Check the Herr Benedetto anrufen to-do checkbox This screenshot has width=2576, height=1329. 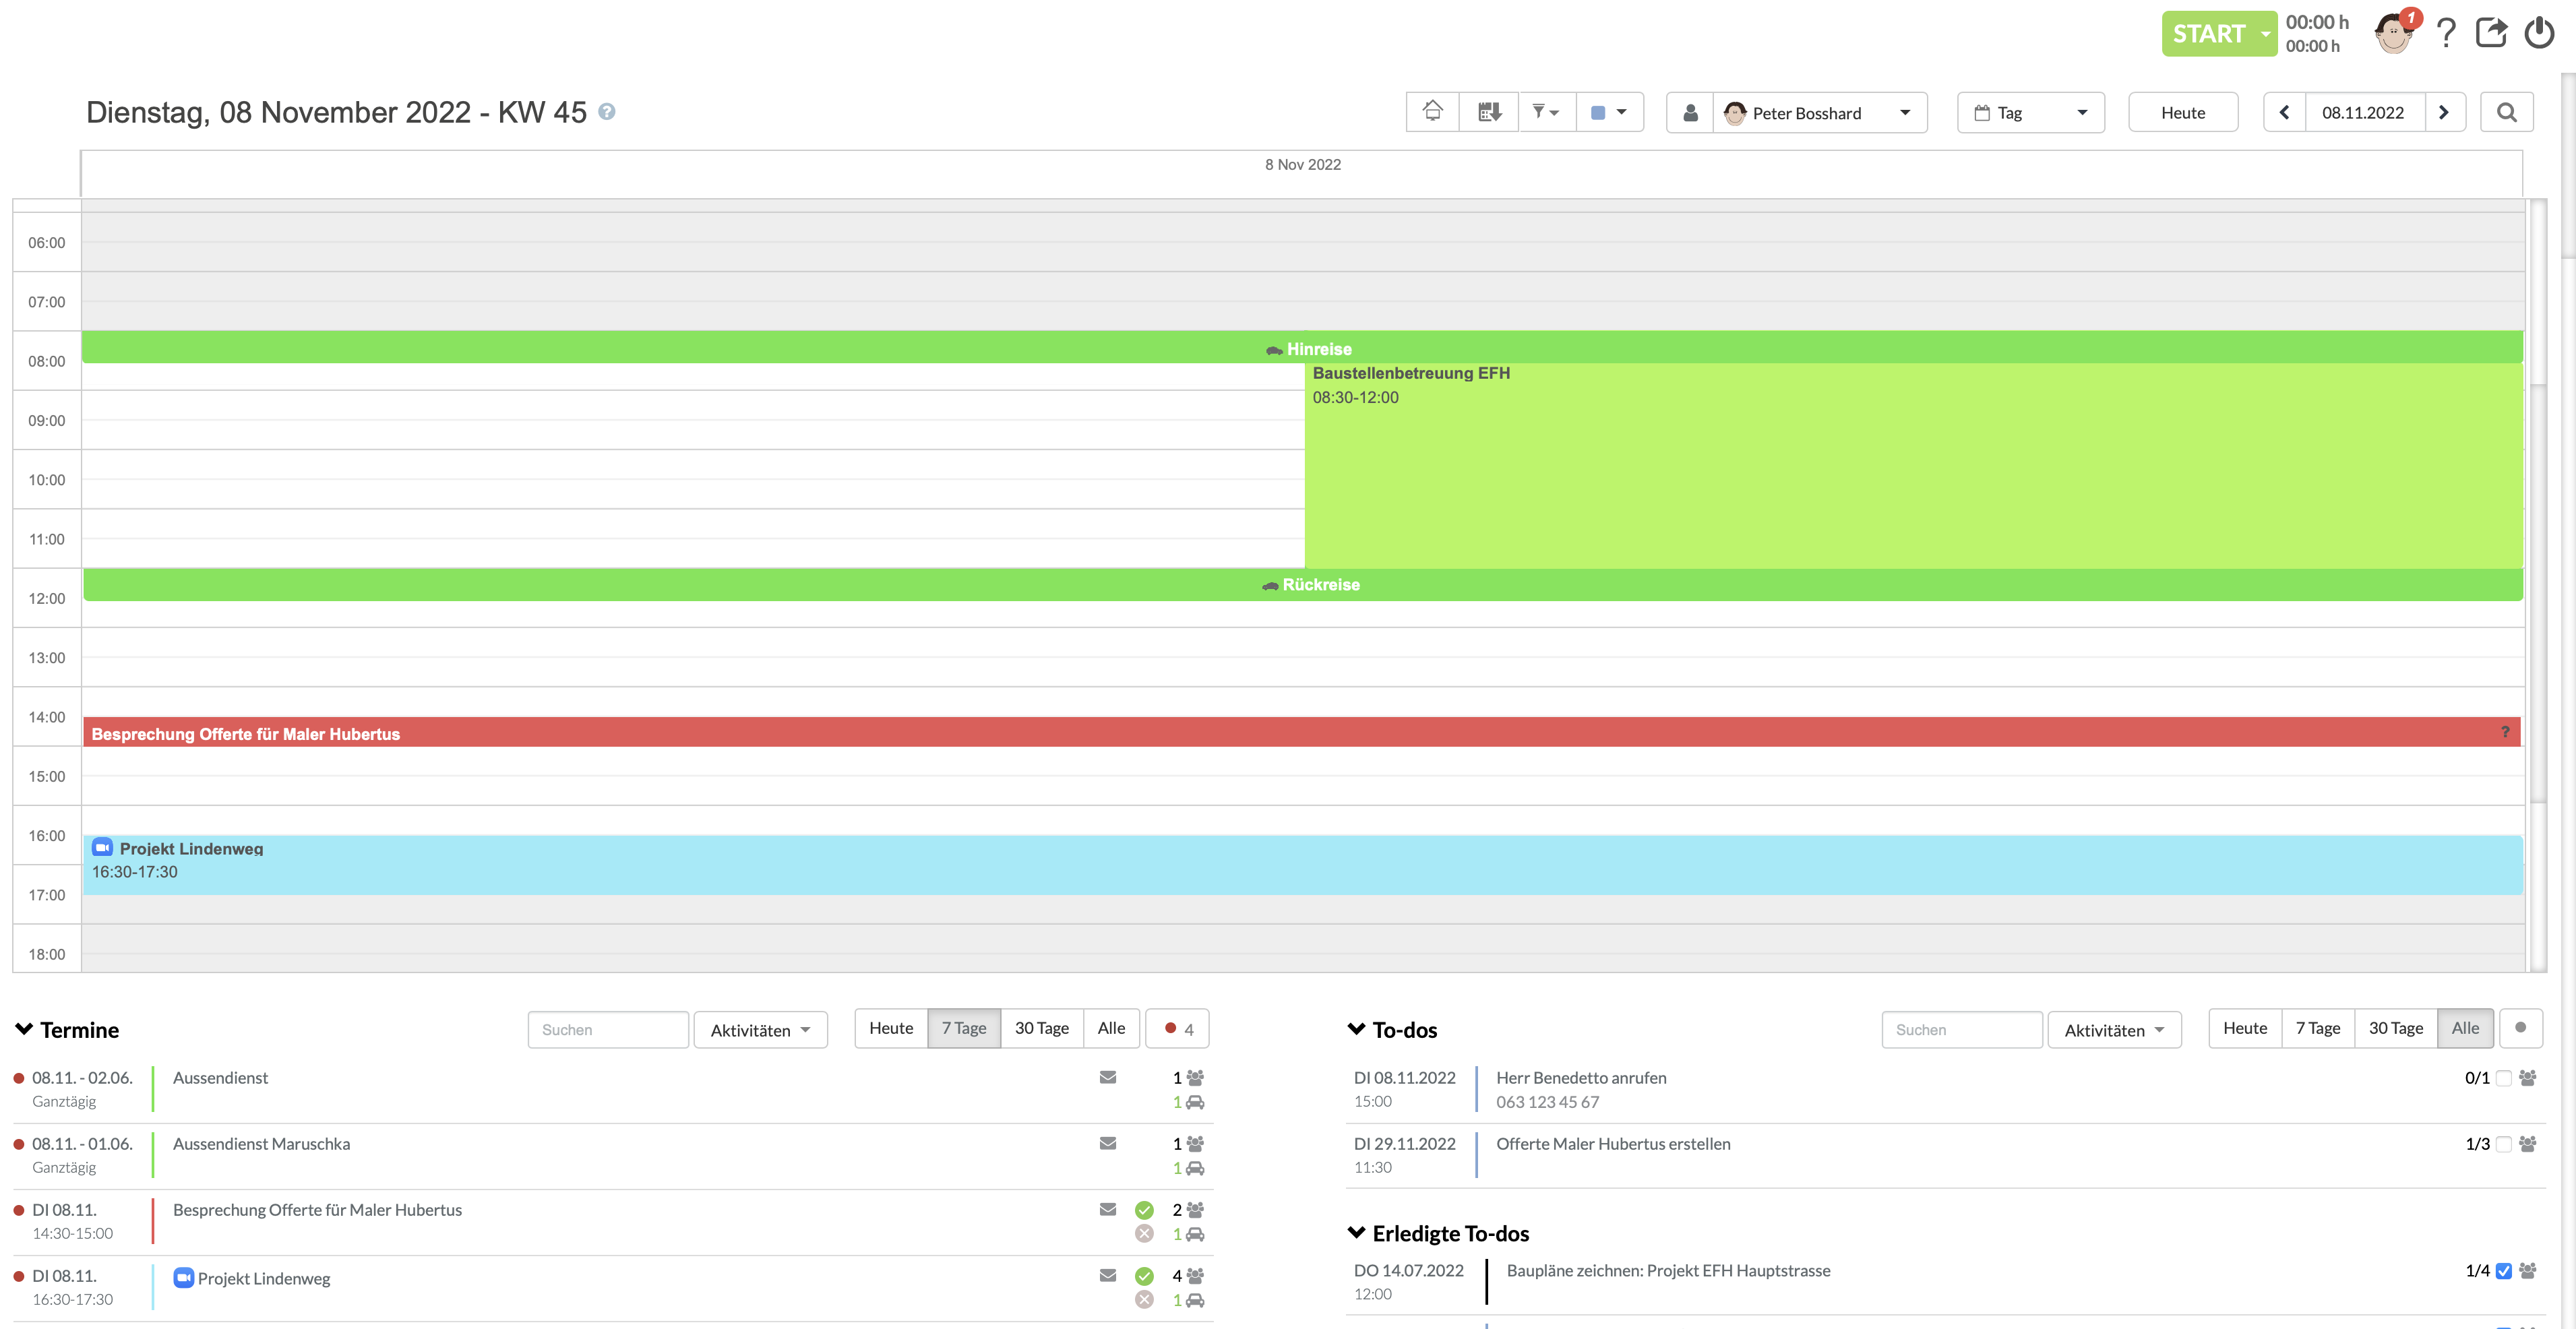pos(2503,1078)
